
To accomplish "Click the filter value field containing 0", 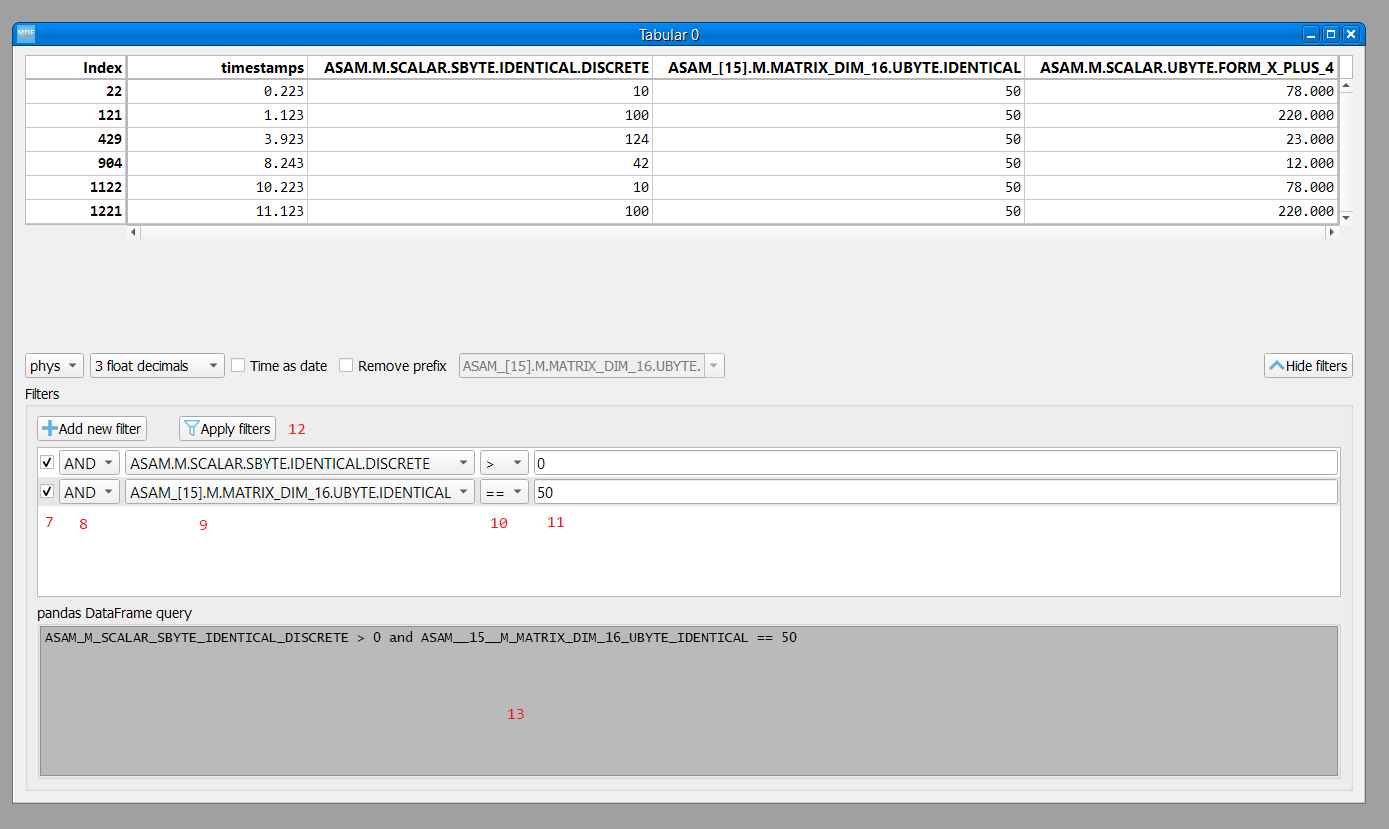I will [935, 463].
